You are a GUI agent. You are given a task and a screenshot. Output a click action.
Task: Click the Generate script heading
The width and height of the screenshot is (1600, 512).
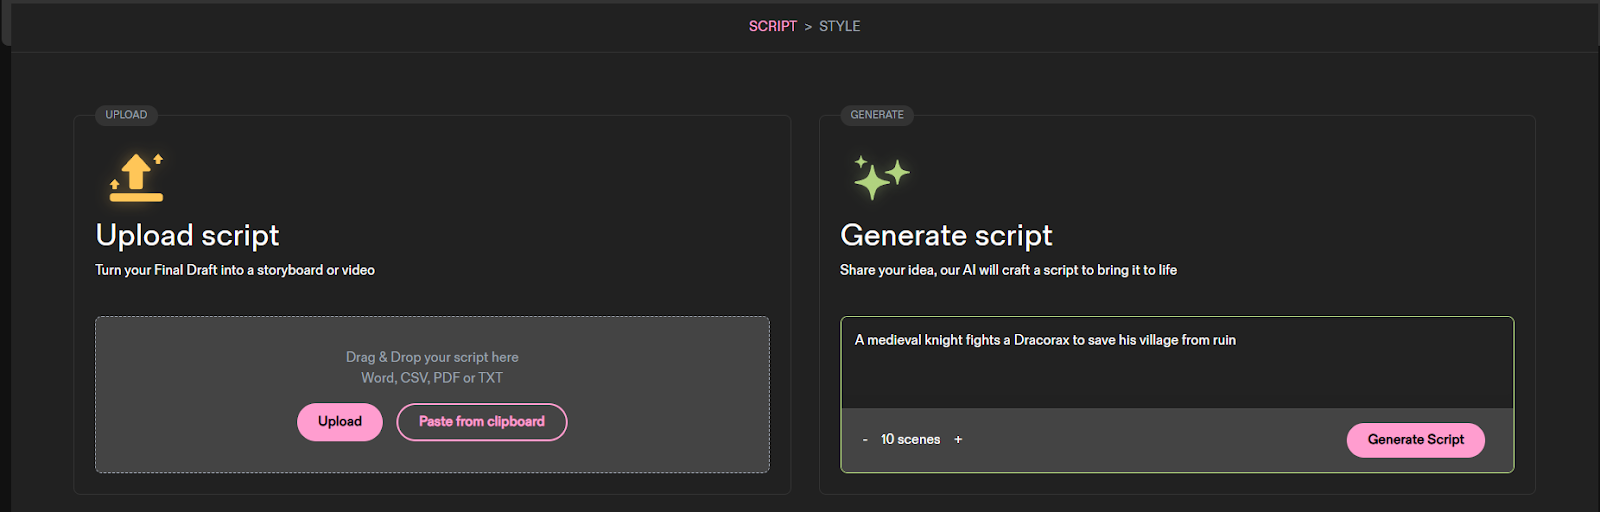tap(946, 235)
